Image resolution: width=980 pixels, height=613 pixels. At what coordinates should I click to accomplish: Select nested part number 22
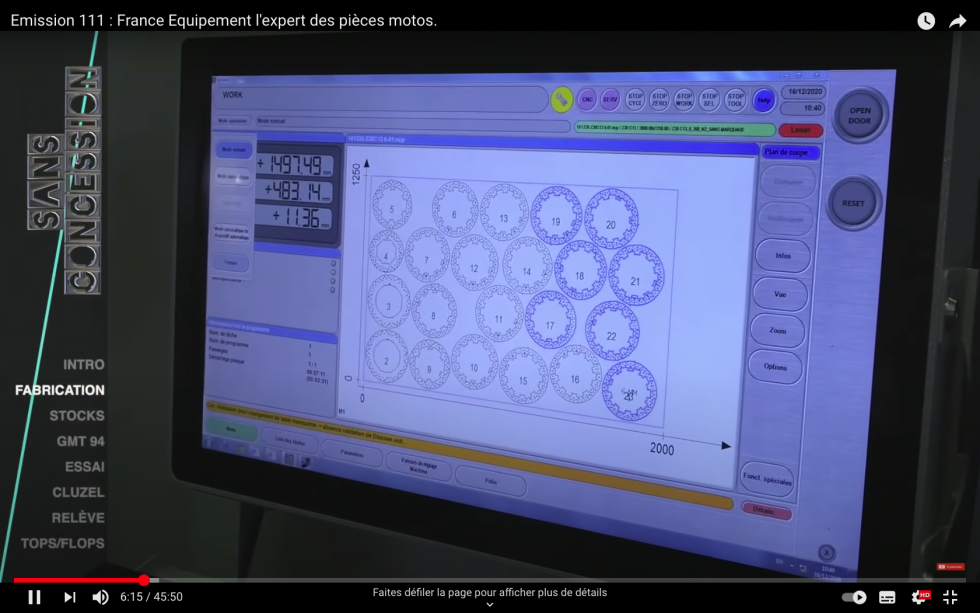612,331
